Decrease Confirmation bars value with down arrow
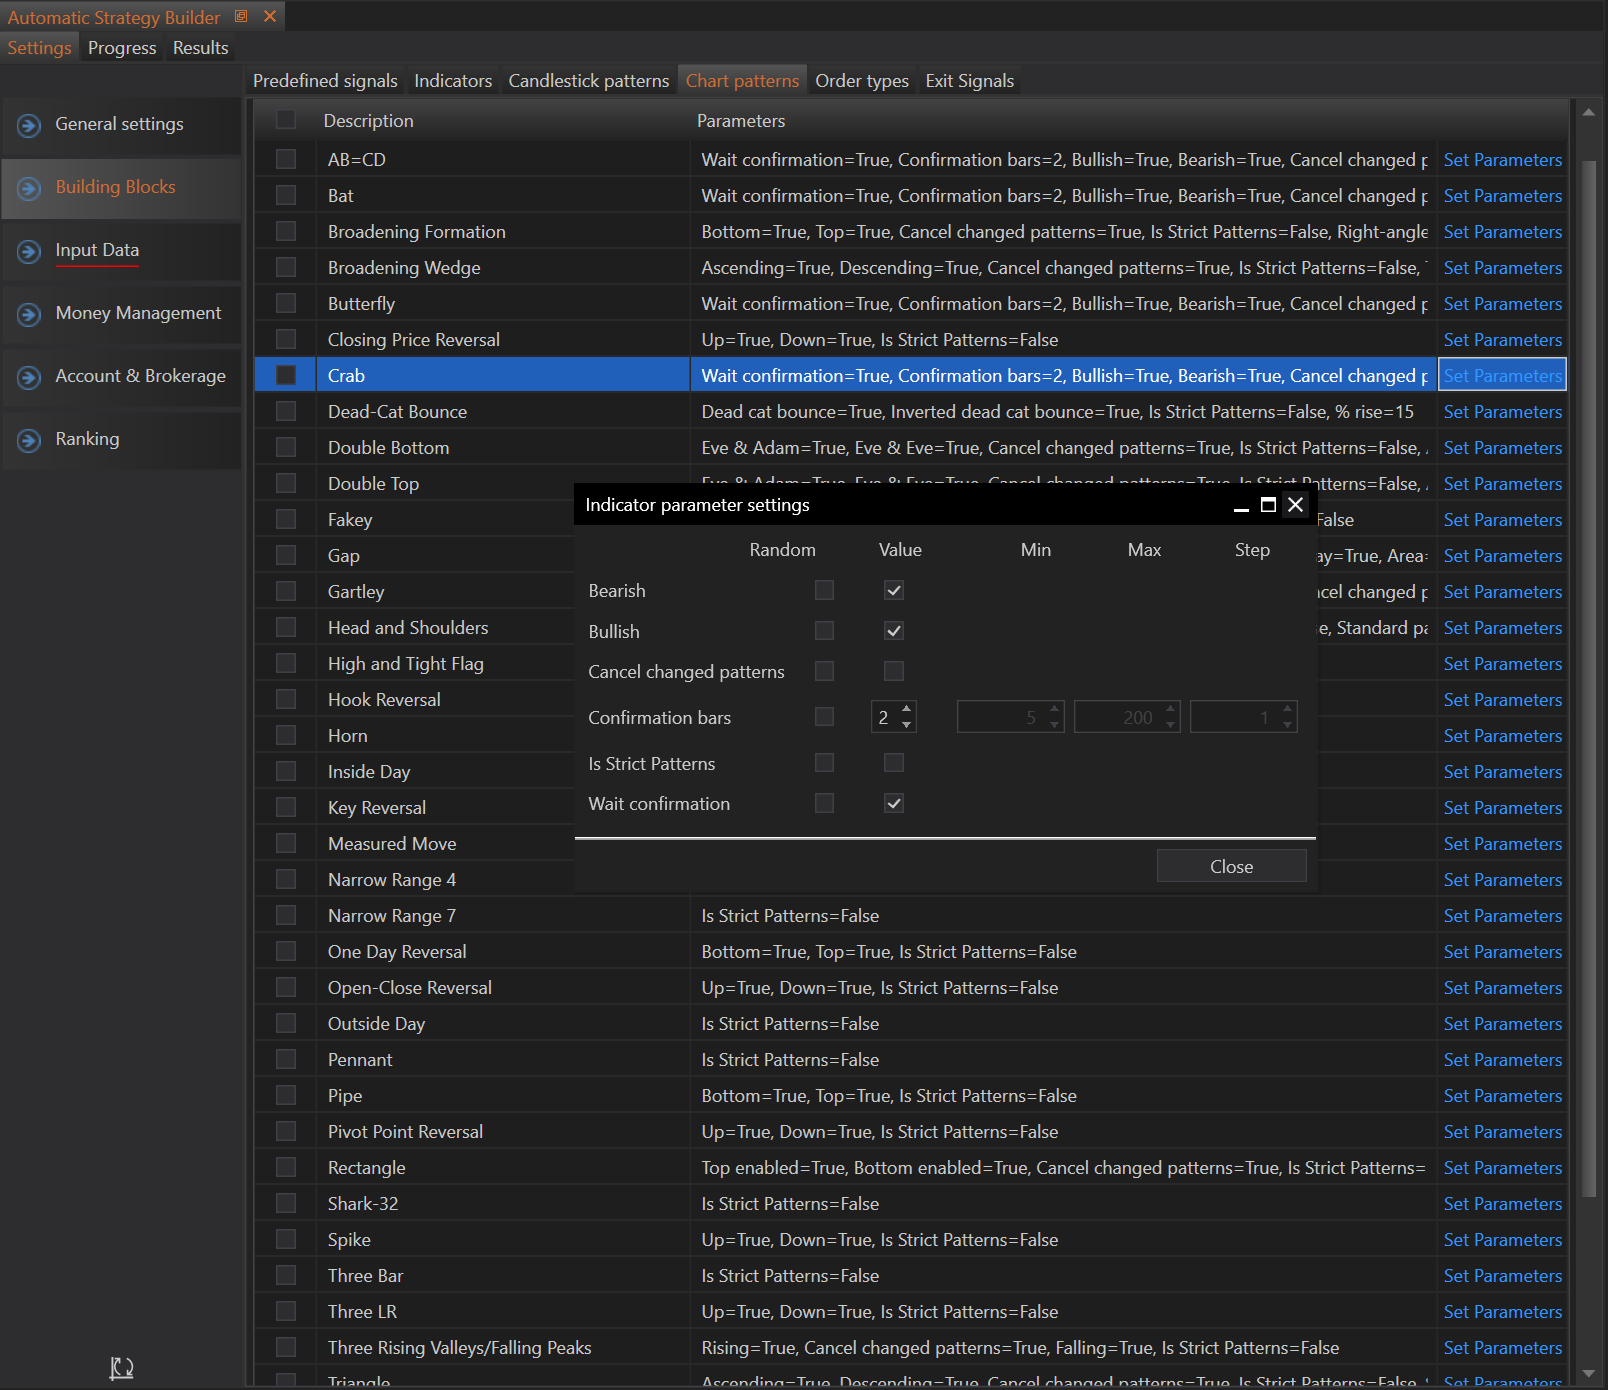Image resolution: width=1608 pixels, height=1390 pixels. (907, 725)
